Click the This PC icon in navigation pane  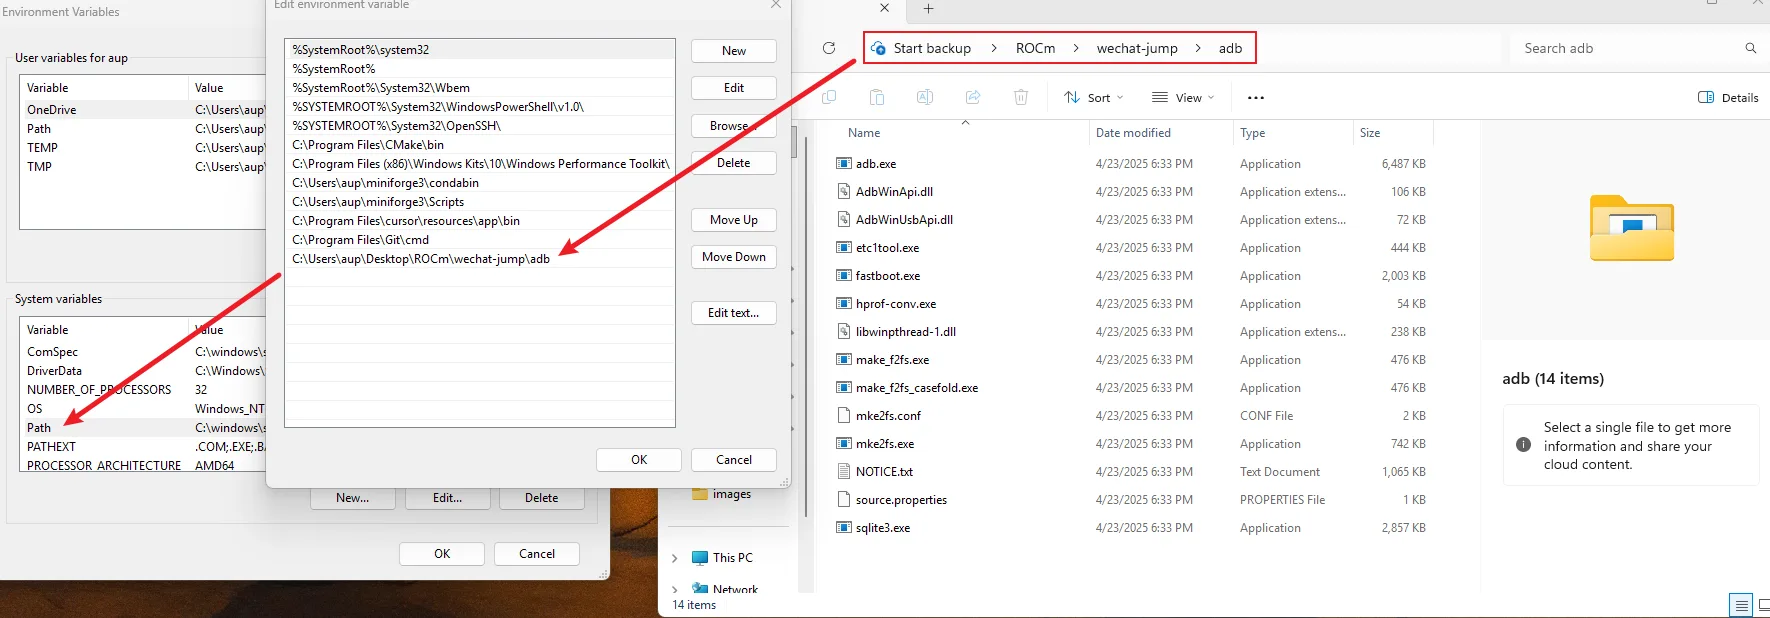(x=700, y=558)
